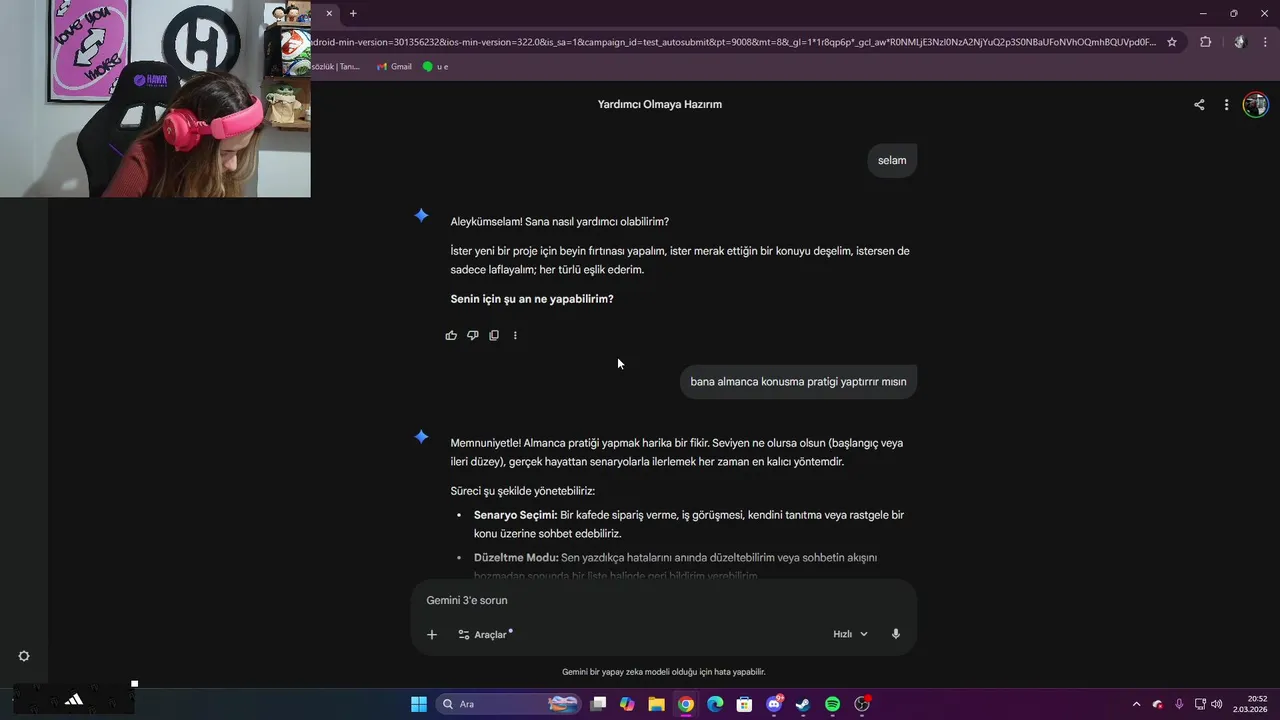Start voice input with microphone icon
This screenshot has width=1280, height=720.
tap(896, 634)
